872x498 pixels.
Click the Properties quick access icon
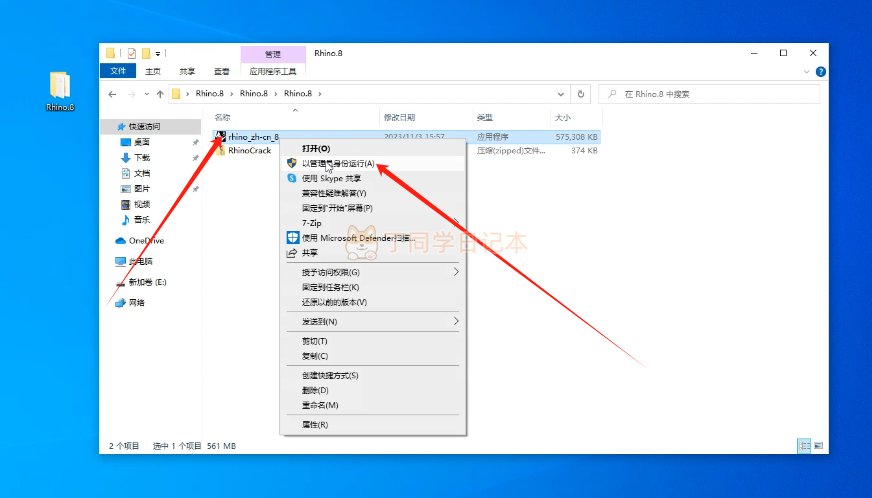132,53
